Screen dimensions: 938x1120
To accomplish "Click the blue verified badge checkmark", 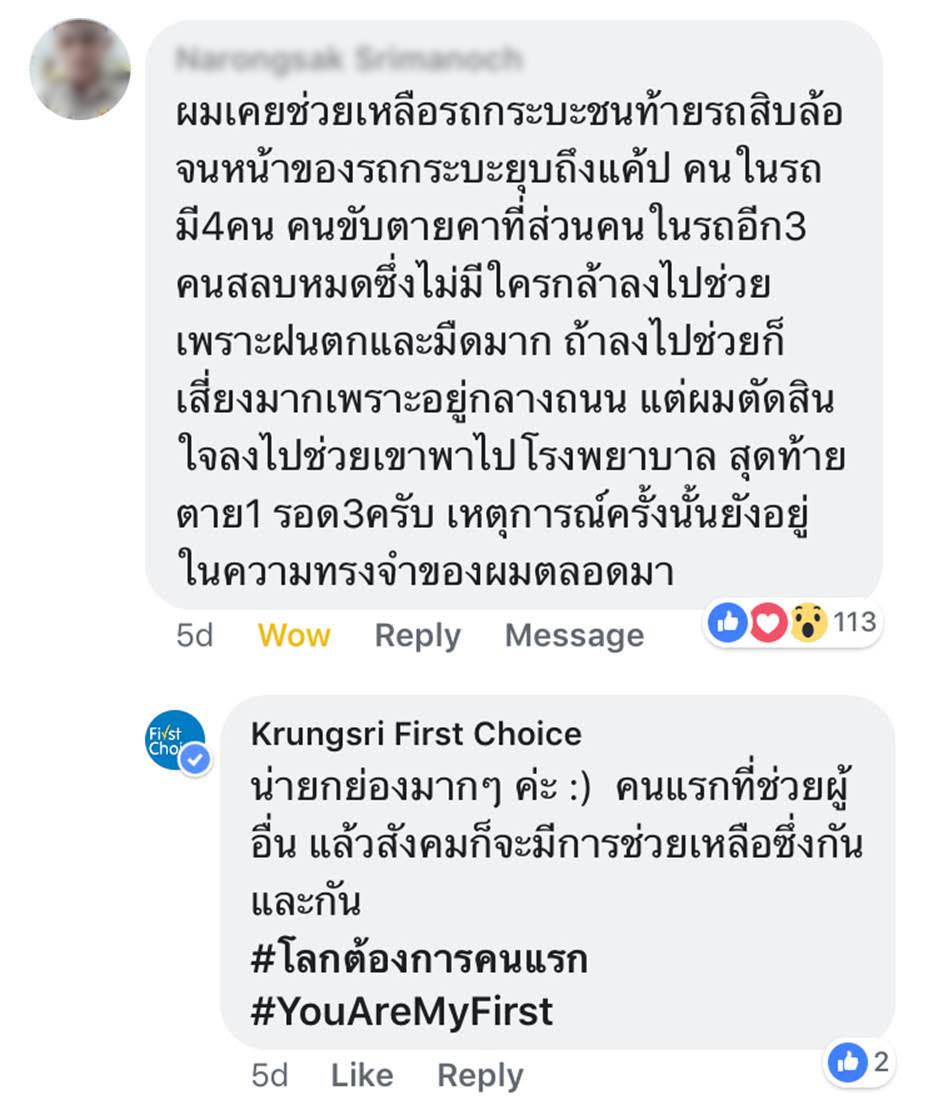I will coord(195,759).
